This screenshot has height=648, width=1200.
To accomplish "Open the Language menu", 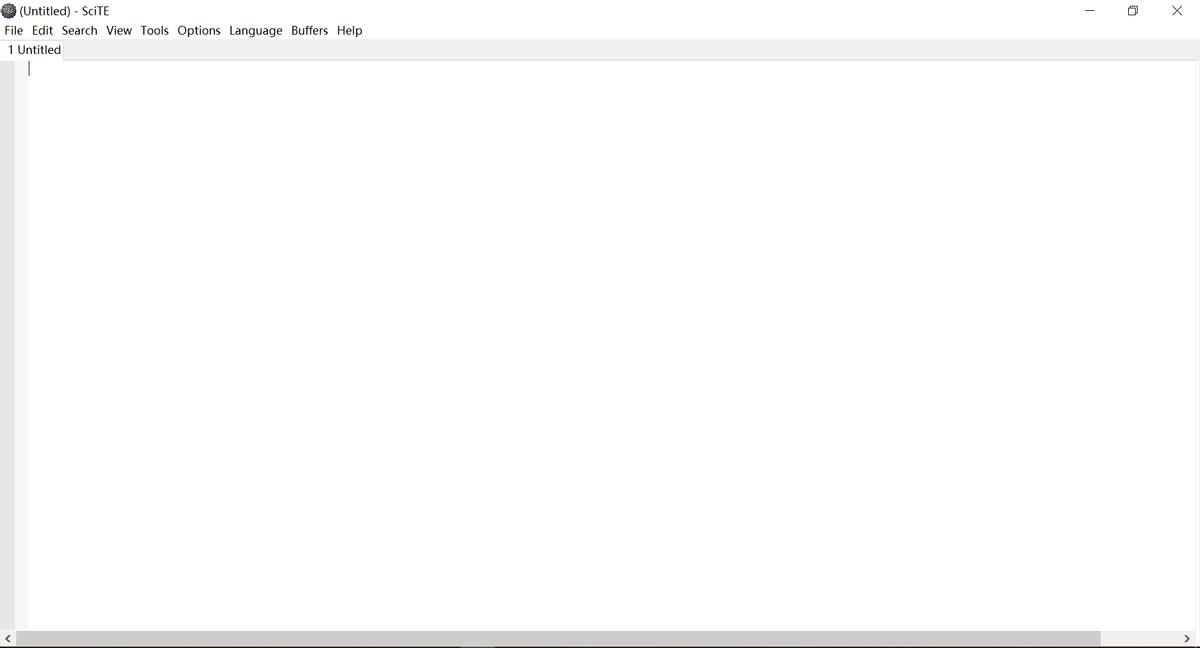I will pos(255,30).
